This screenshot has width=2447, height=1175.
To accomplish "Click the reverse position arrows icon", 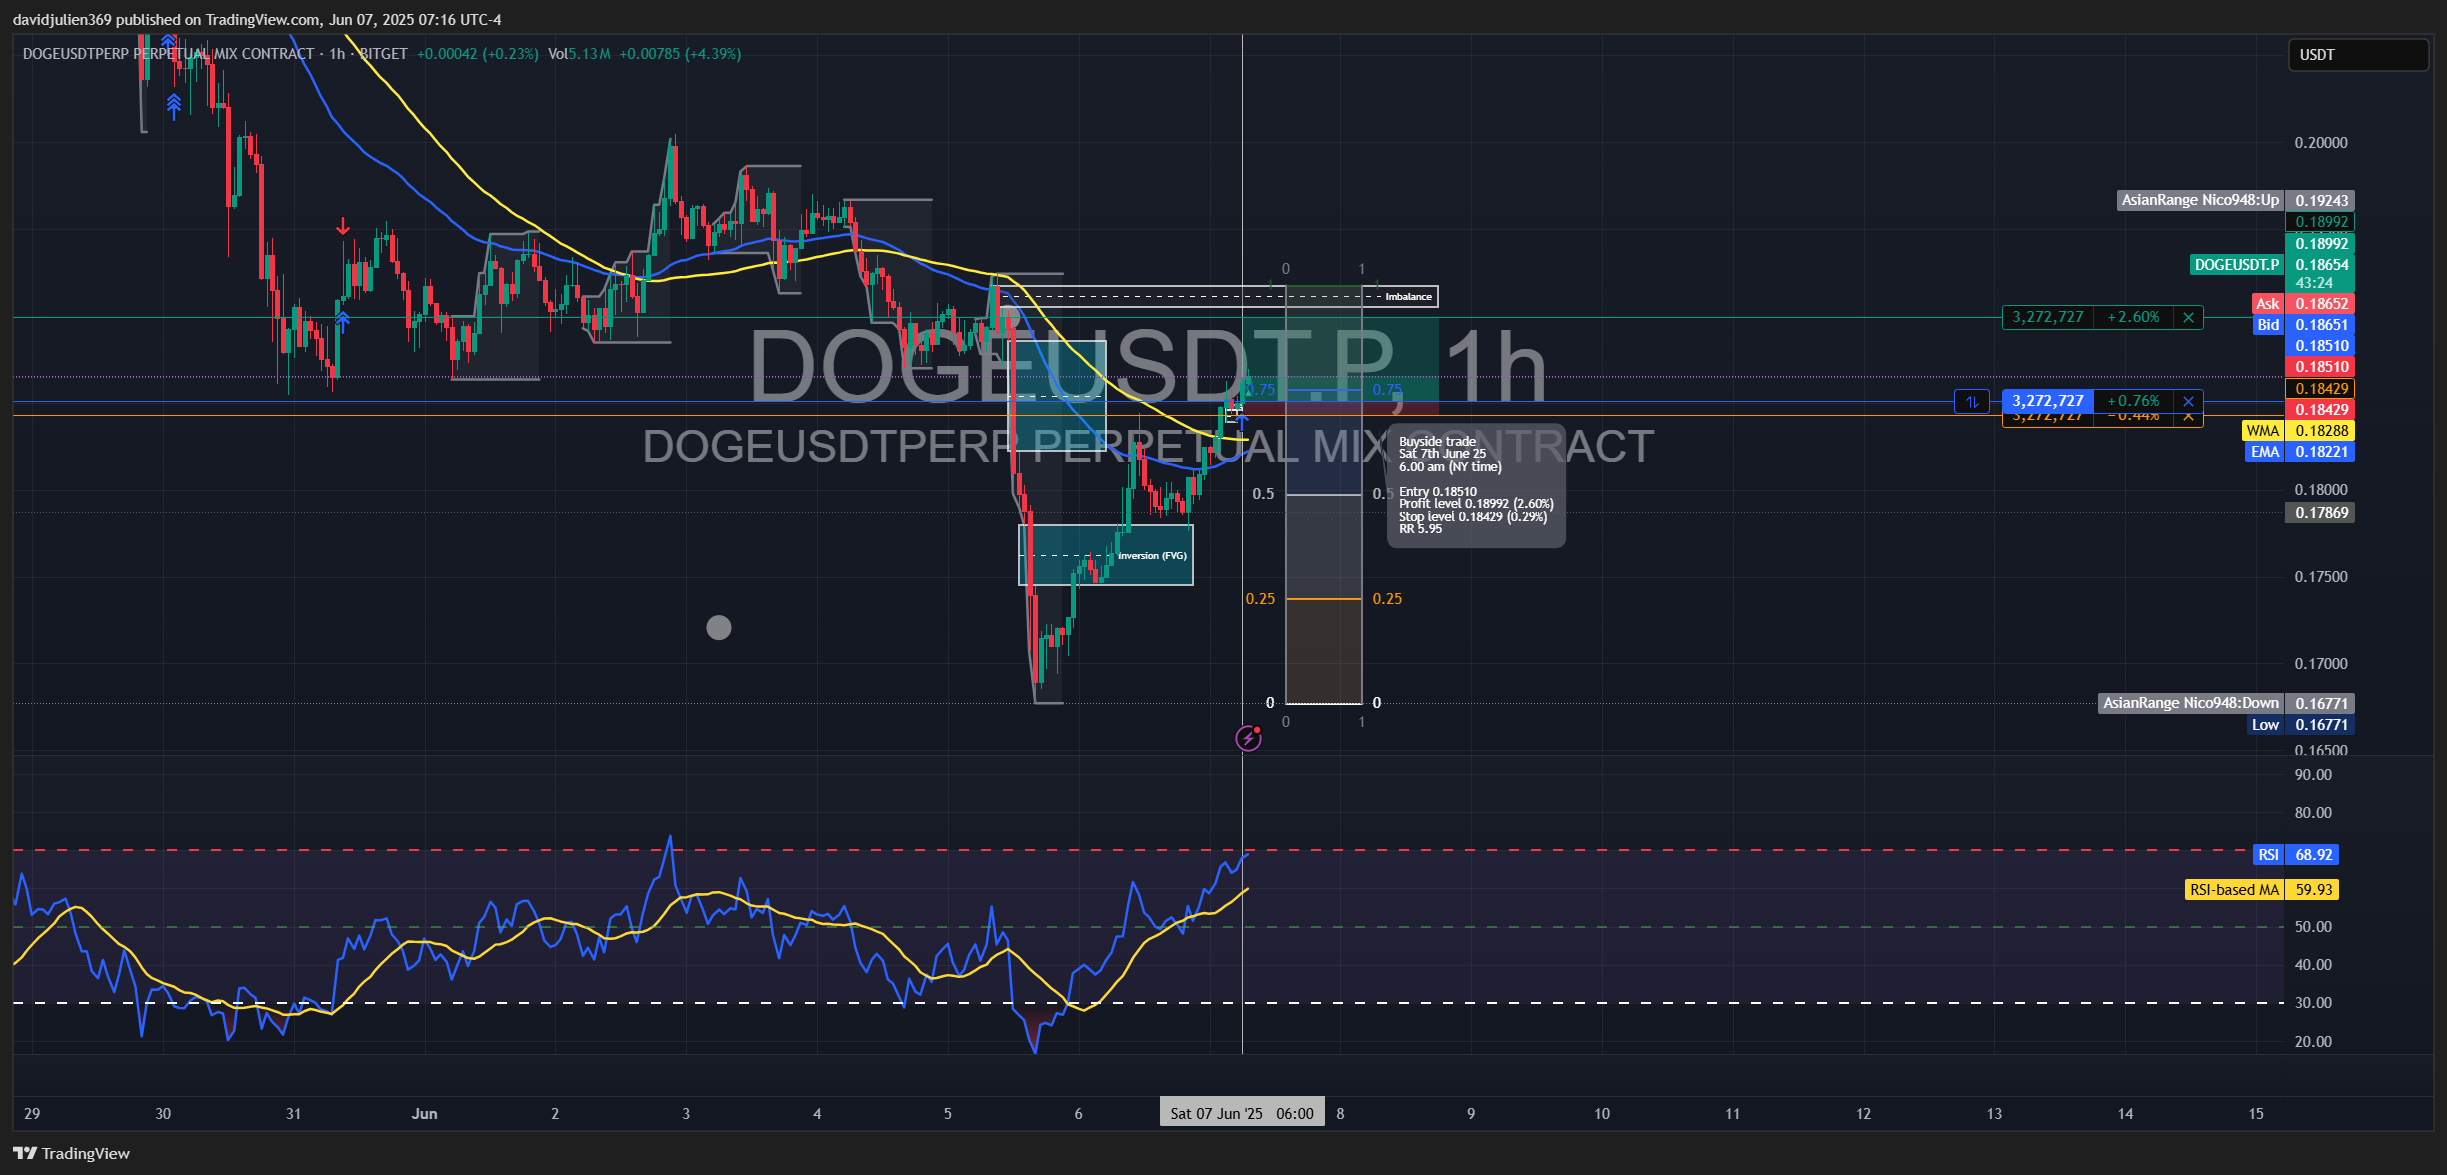I will coord(1972,402).
